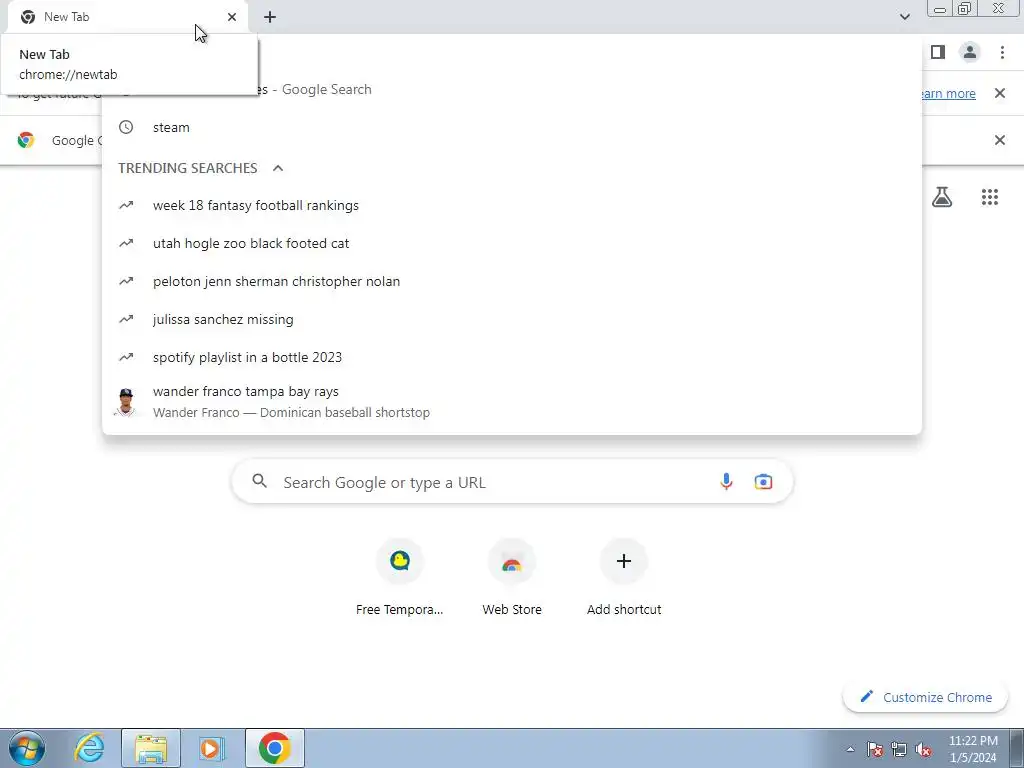Toggle the side panel icon
1024x768 pixels.
938,52
